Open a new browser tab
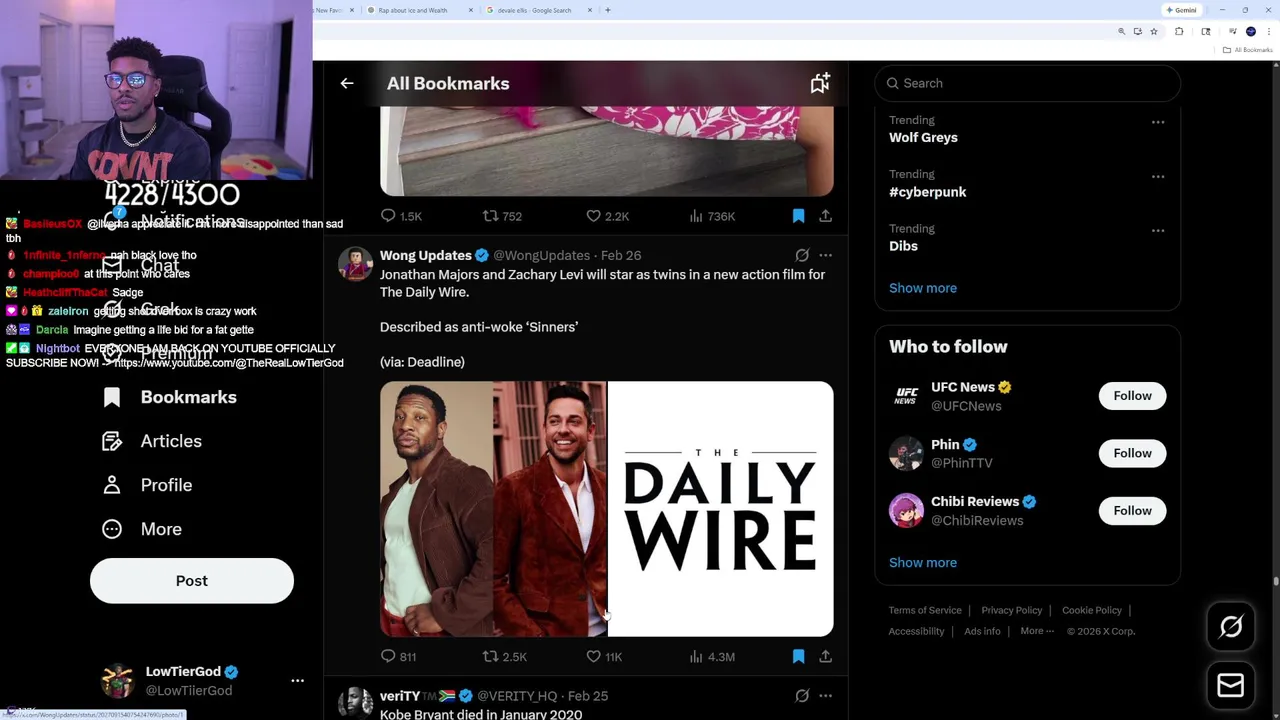The height and width of the screenshot is (720, 1280). pos(608,10)
